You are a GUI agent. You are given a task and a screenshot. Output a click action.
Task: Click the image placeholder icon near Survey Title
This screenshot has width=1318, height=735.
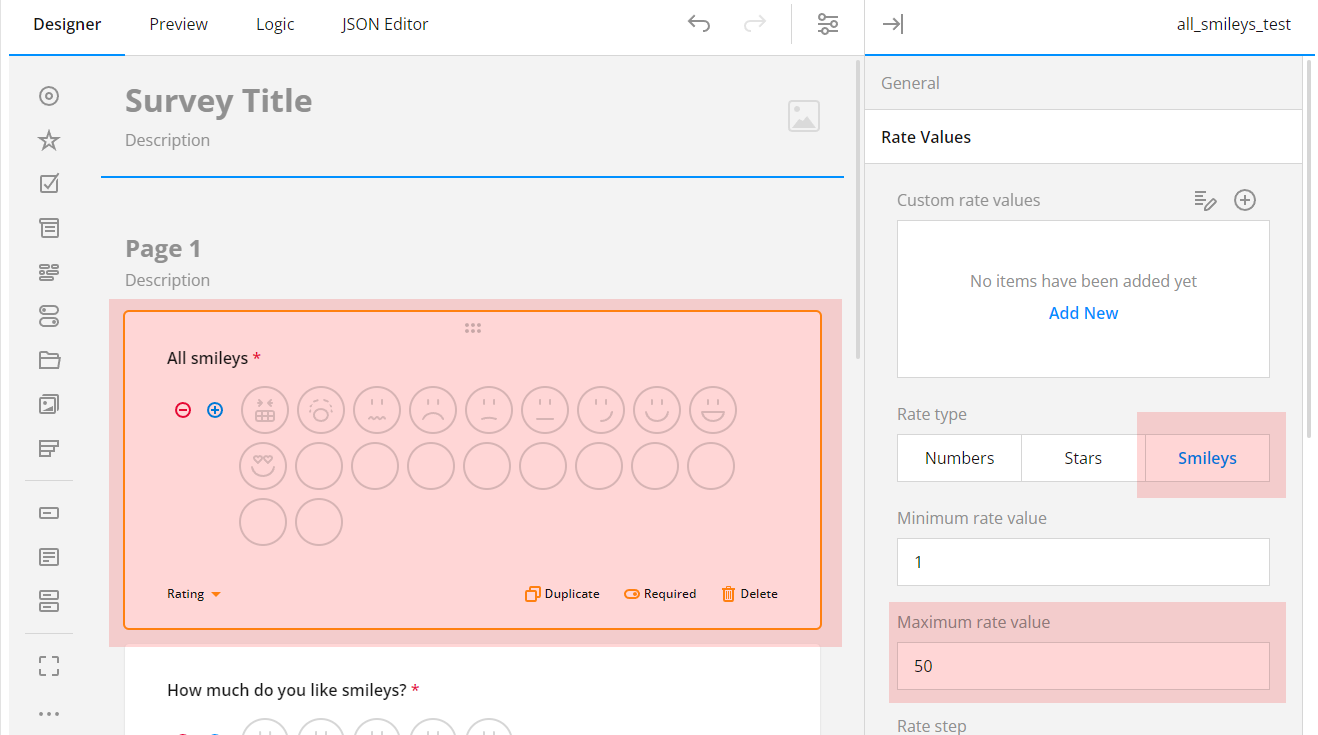click(x=804, y=117)
